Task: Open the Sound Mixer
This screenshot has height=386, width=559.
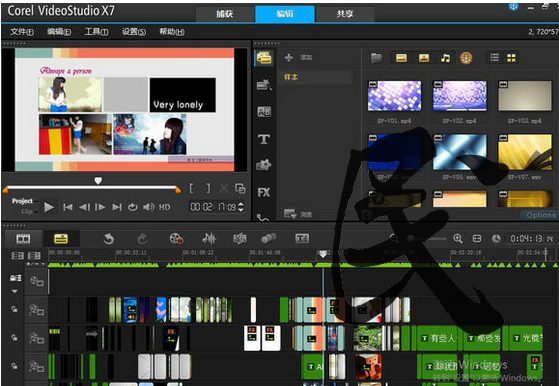Action: [x=209, y=239]
